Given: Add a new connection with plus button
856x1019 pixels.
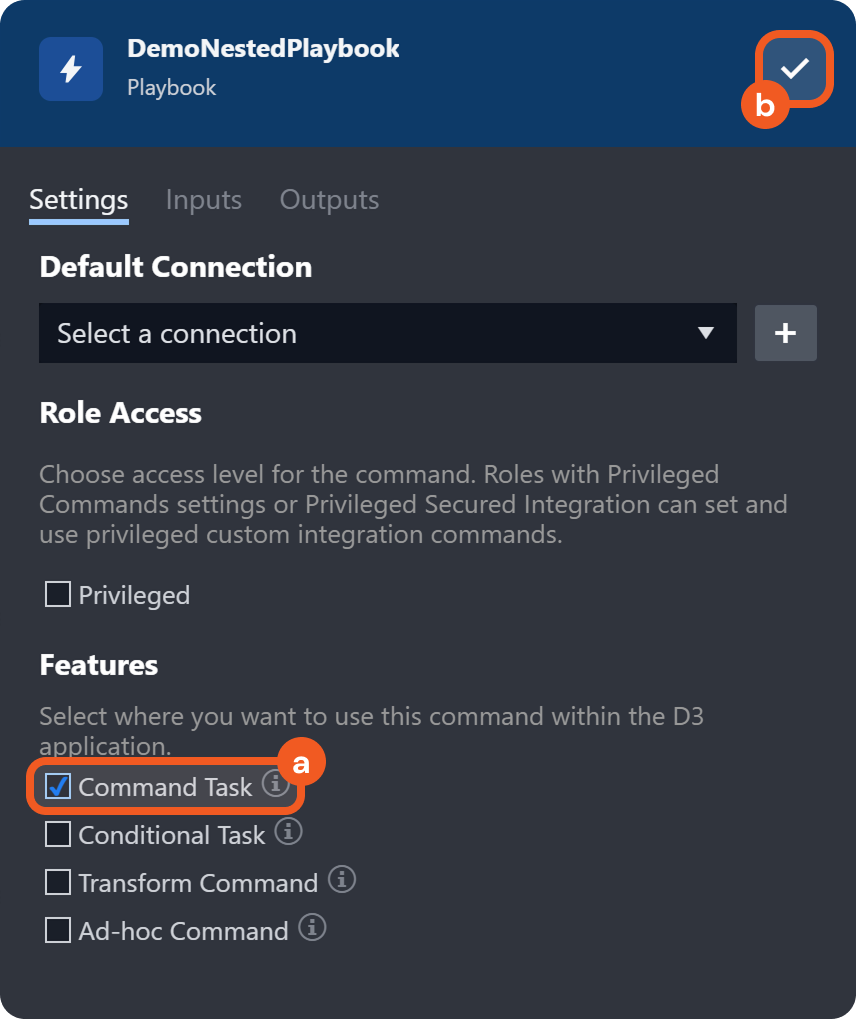Looking at the screenshot, I should click(785, 333).
